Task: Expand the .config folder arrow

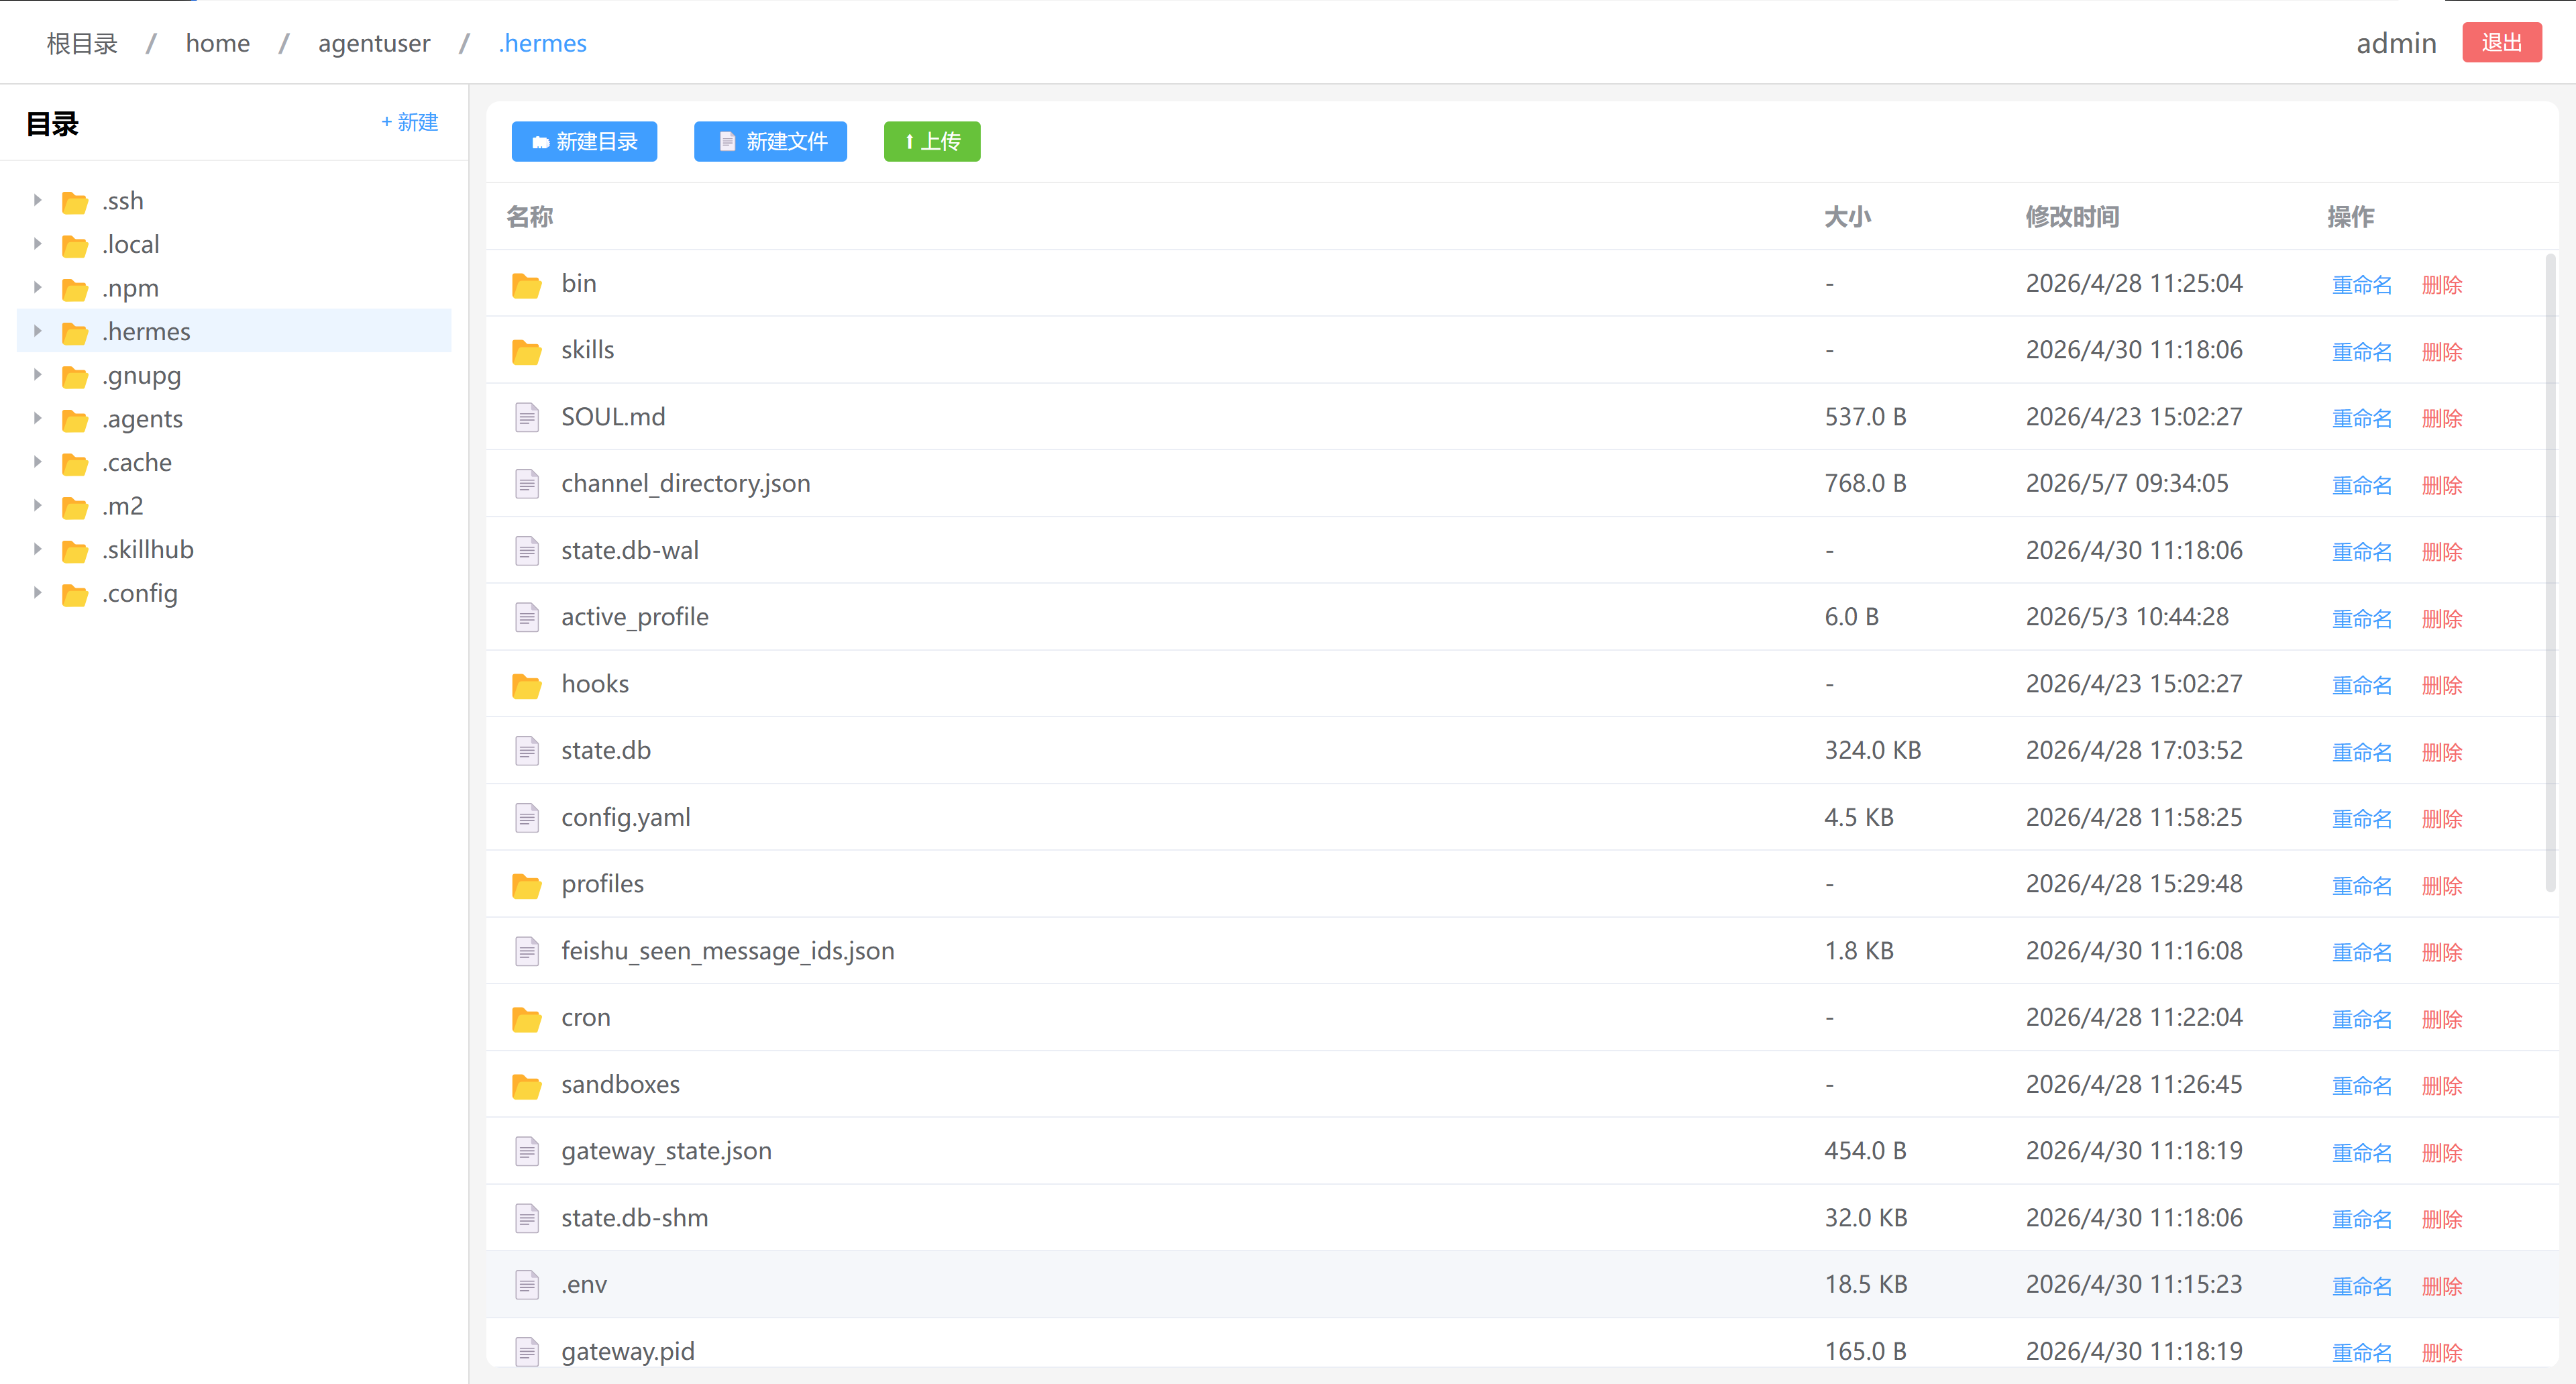Action: pyautogui.click(x=37, y=593)
